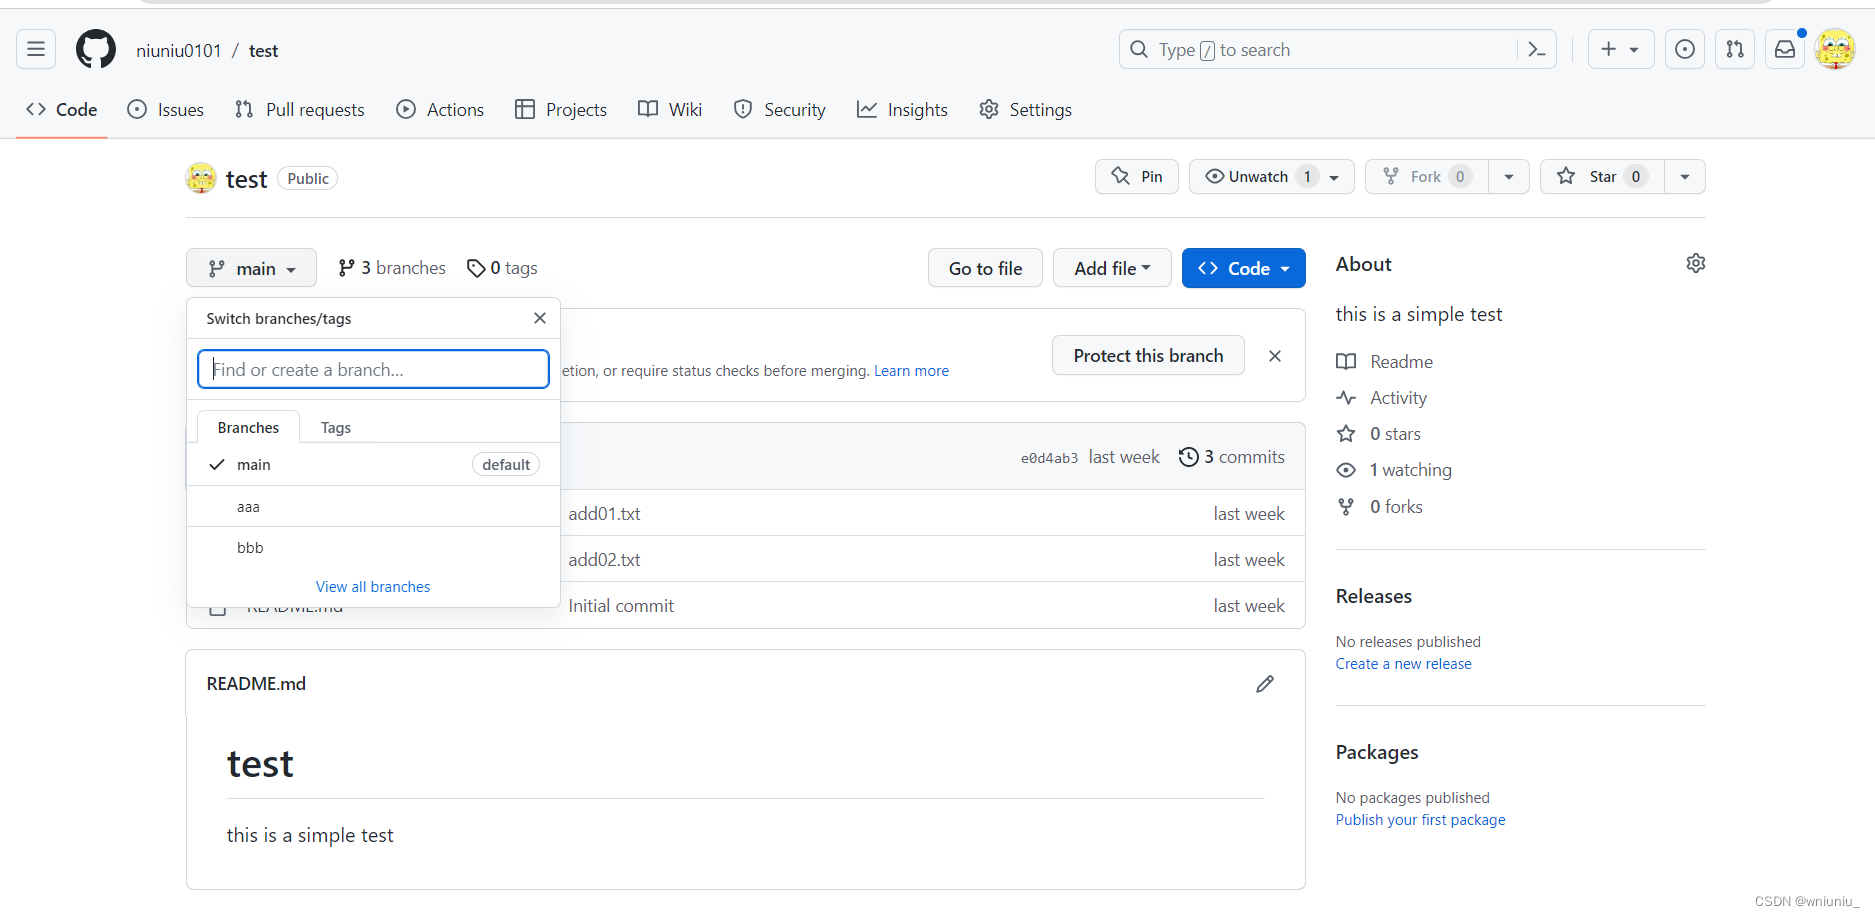Screen dimensions: 1875x917
Task: Open the Insights repository tab
Action: pos(903,110)
